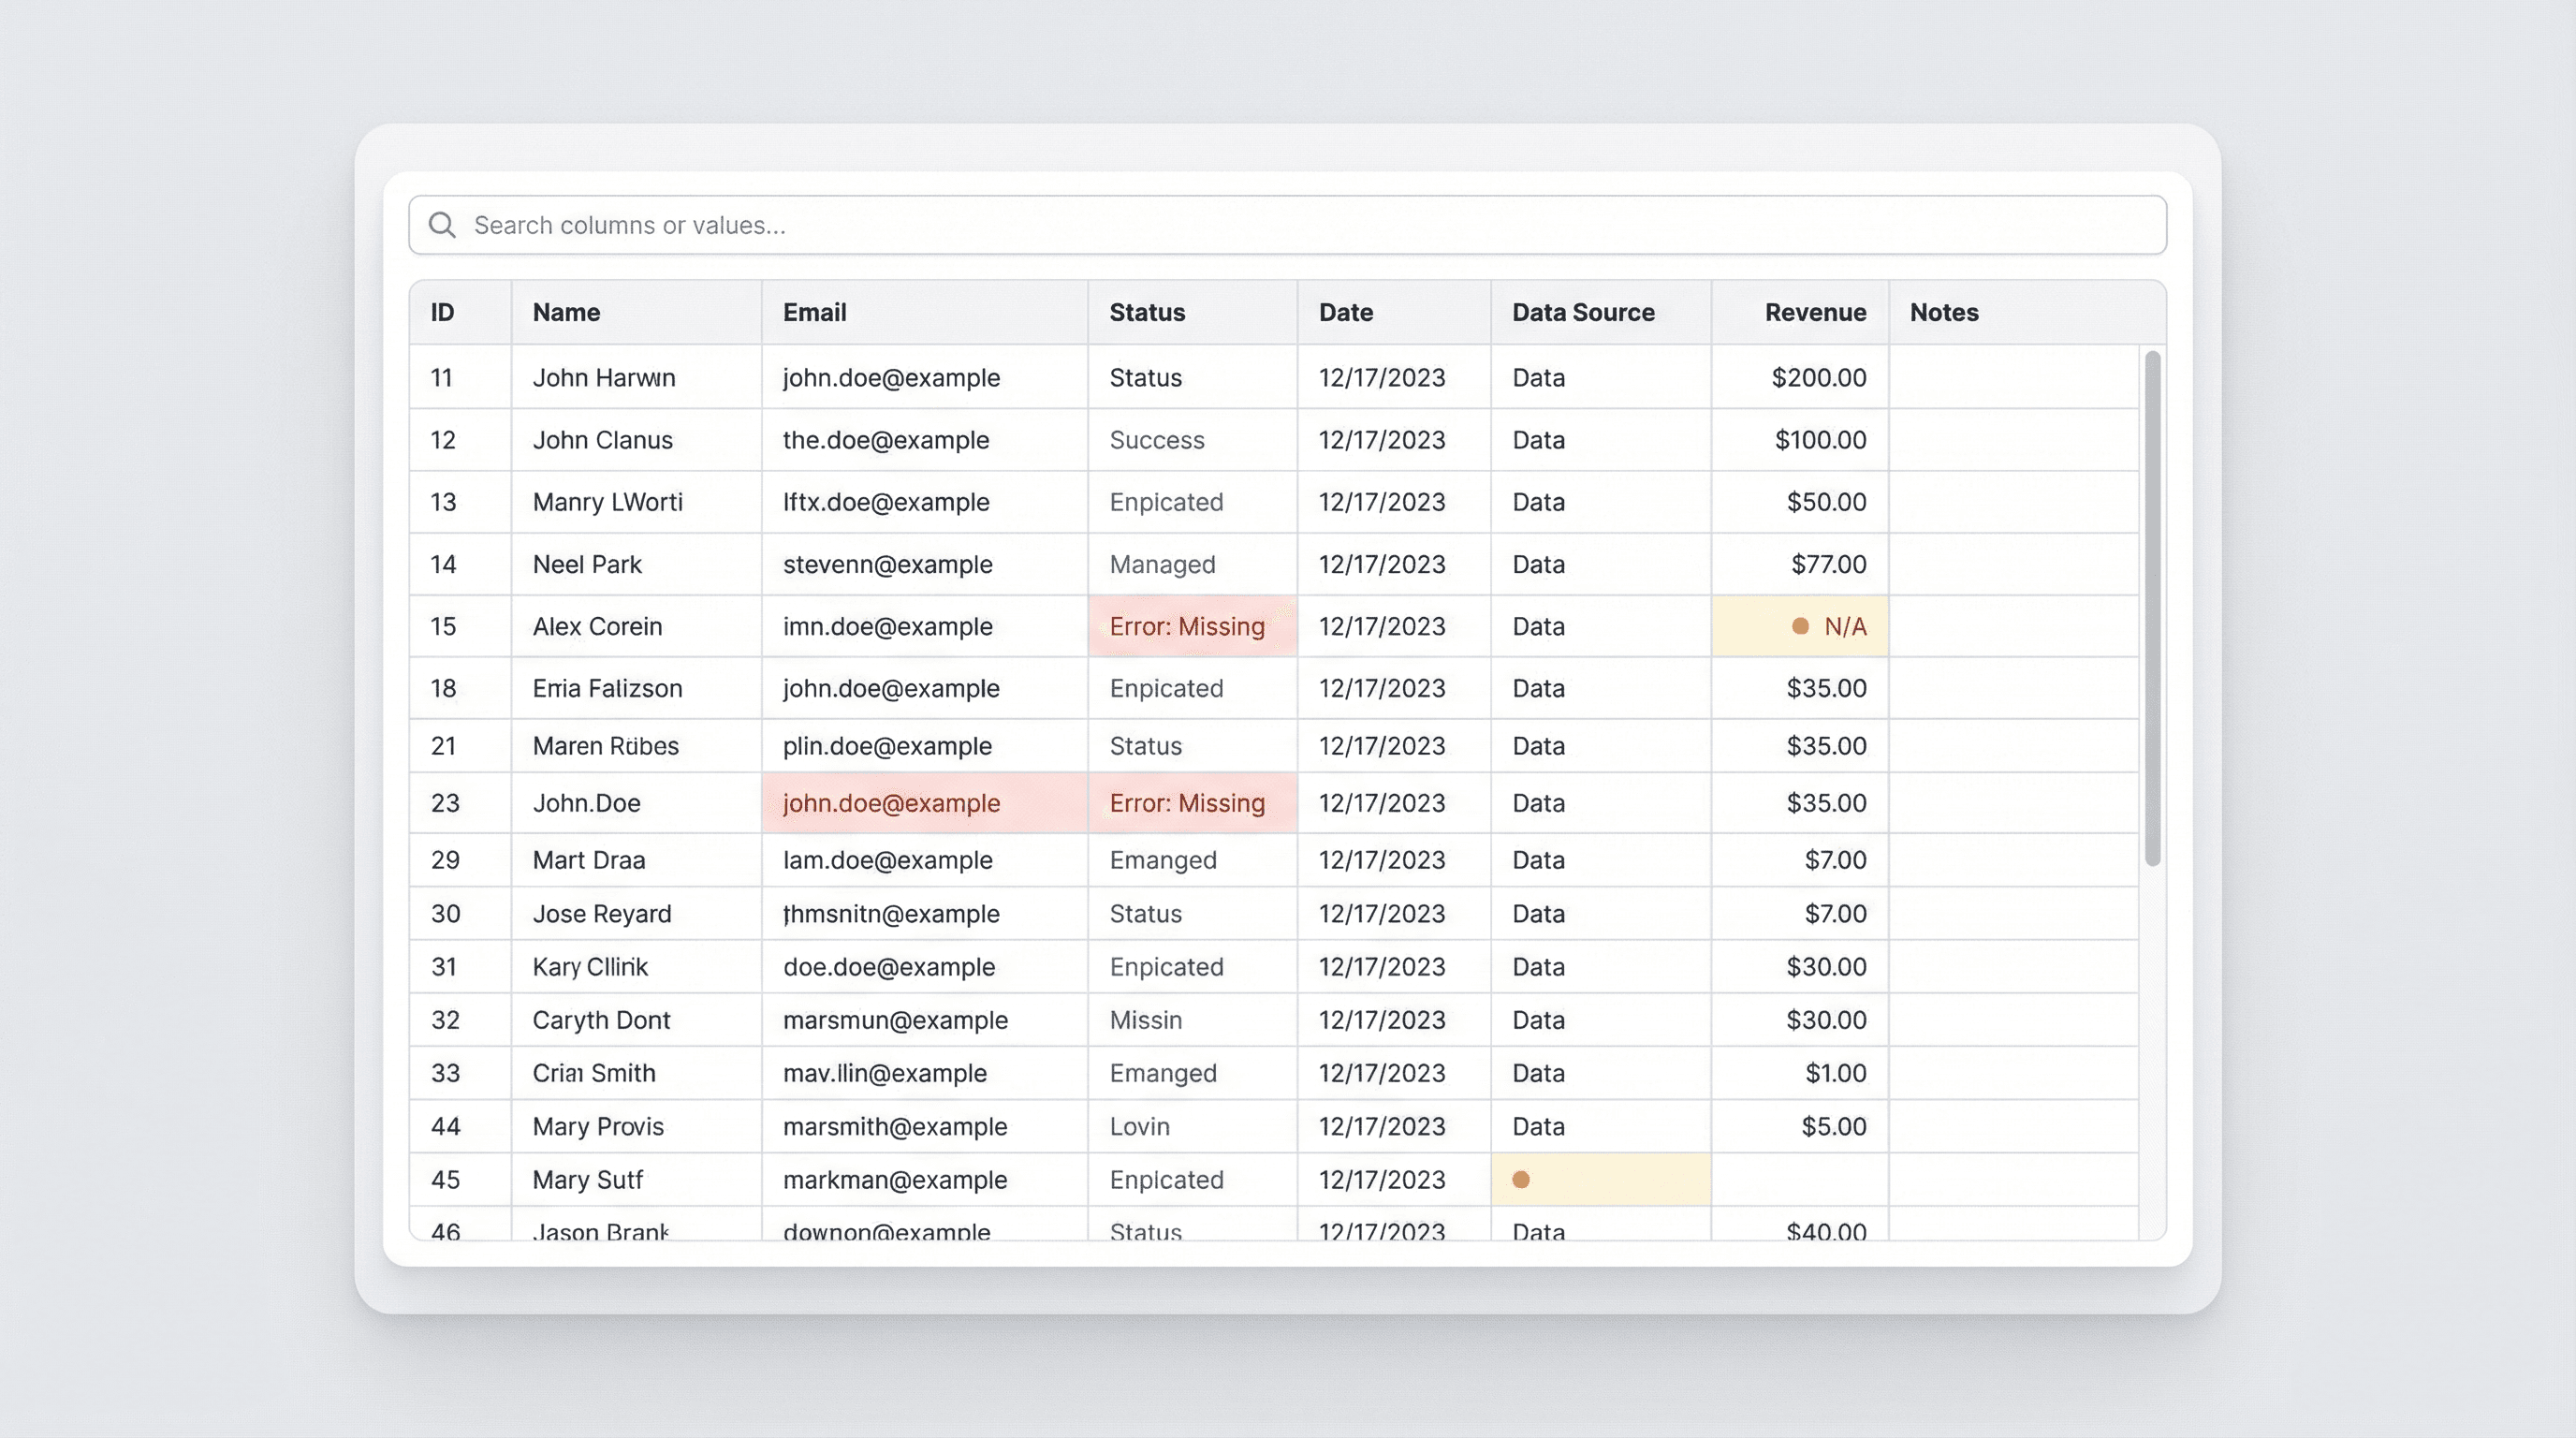Sort by the ID column header
The image size is (2576, 1438).
(x=442, y=312)
